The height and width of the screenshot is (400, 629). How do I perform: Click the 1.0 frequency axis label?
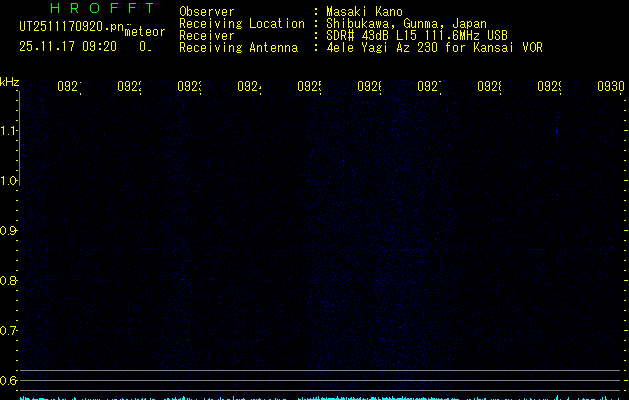pyautogui.click(x=8, y=181)
